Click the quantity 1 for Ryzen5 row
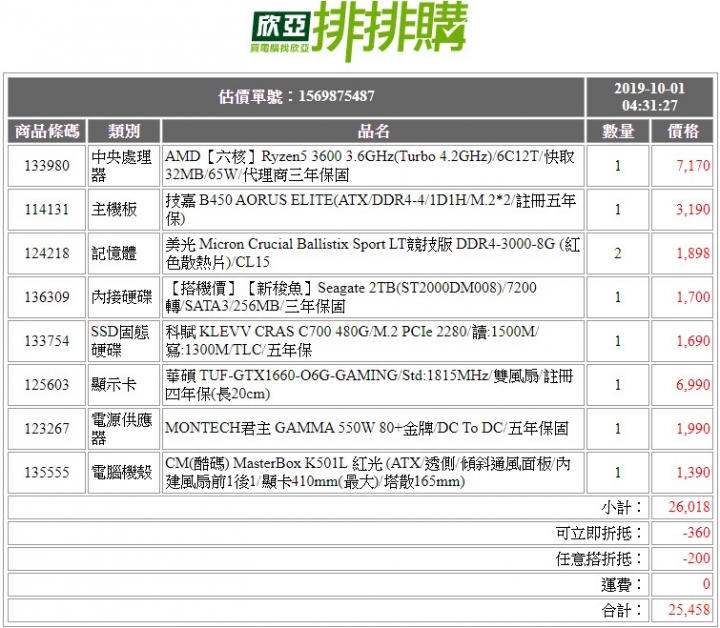Viewport: 720px width, 628px height. click(x=618, y=165)
